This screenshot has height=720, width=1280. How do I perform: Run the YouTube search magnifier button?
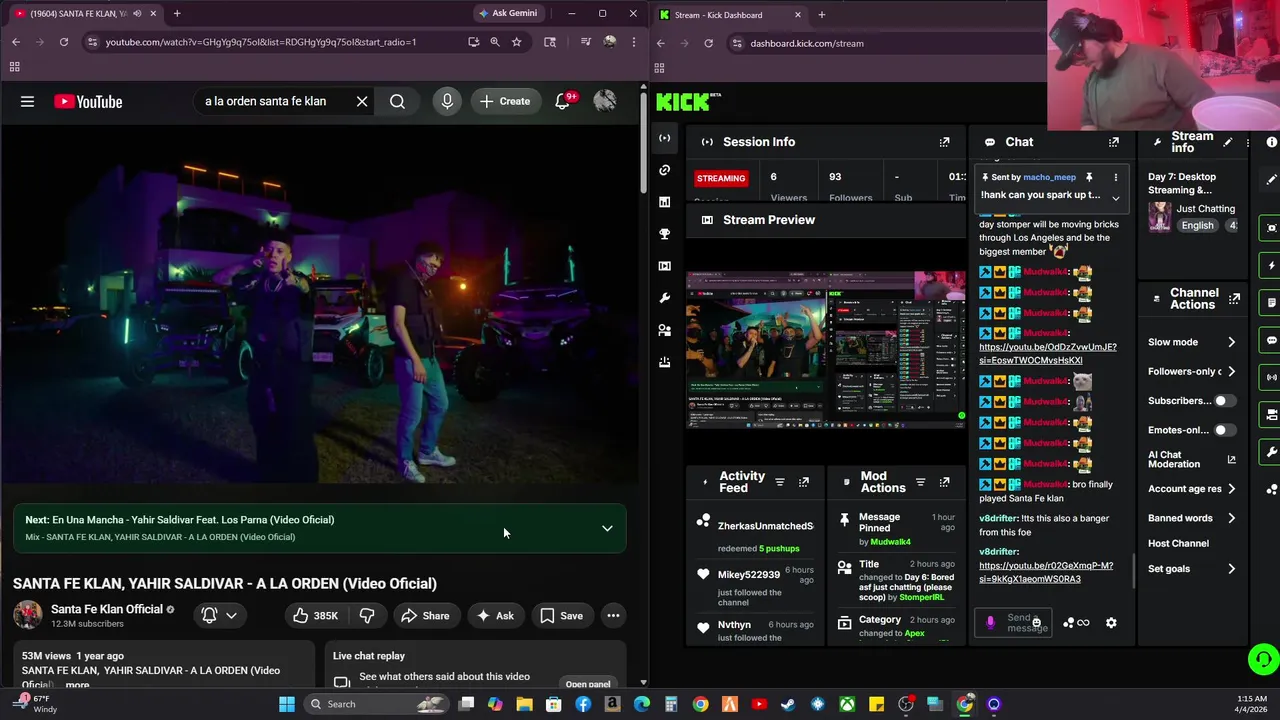397,101
